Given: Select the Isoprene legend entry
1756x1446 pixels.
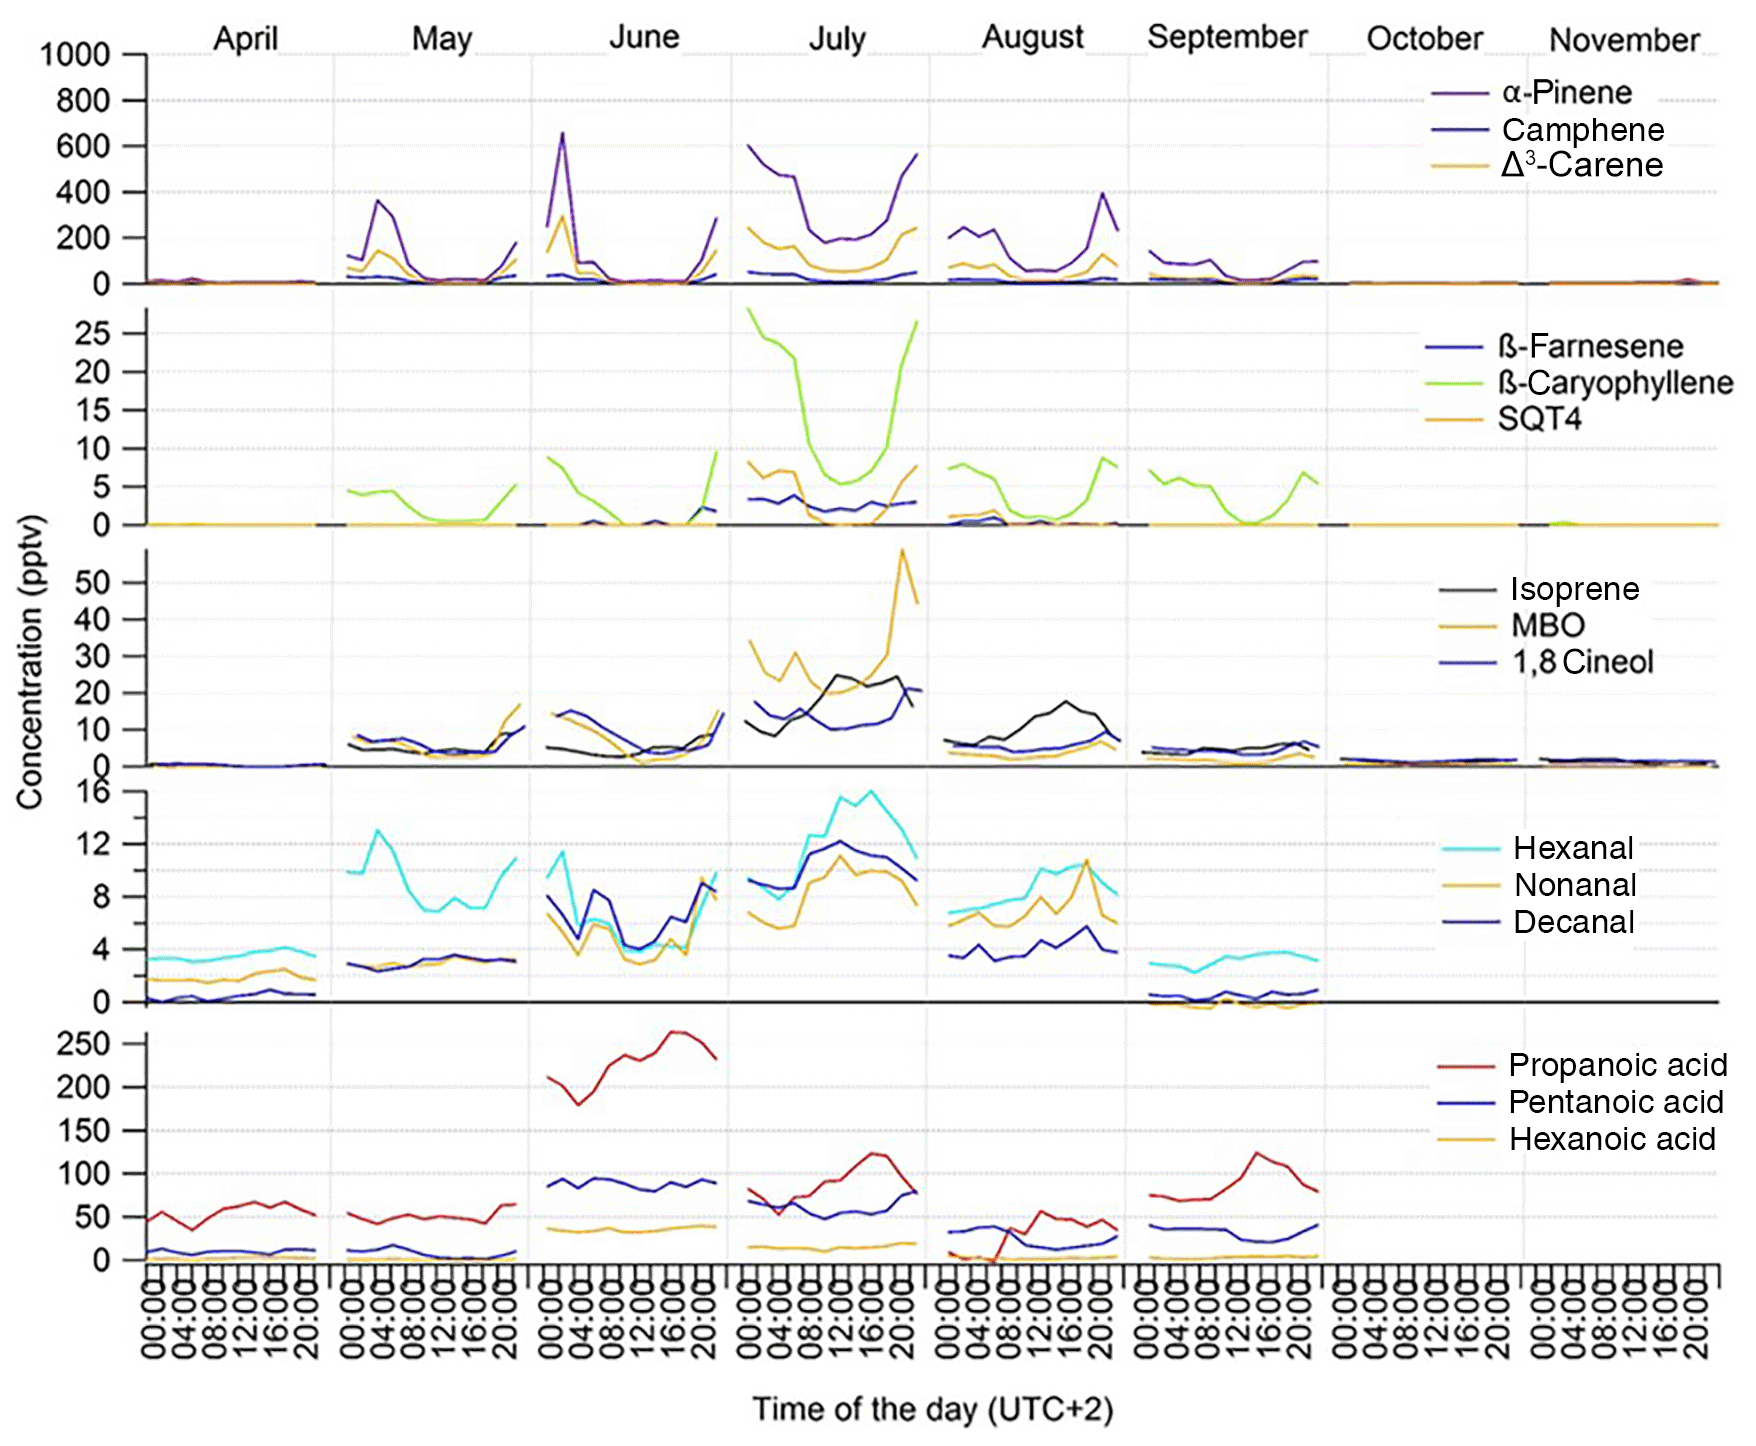Looking at the screenshot, I should point(1574,589).
